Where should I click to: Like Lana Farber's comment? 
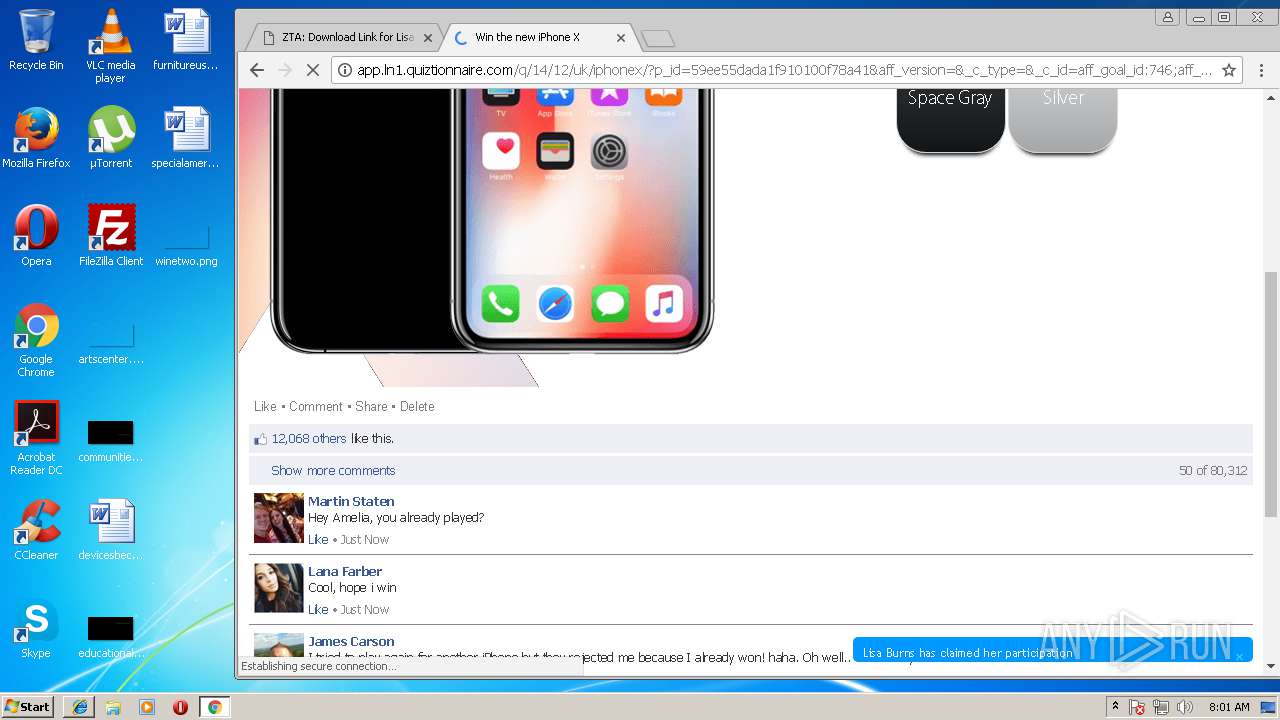318,610
